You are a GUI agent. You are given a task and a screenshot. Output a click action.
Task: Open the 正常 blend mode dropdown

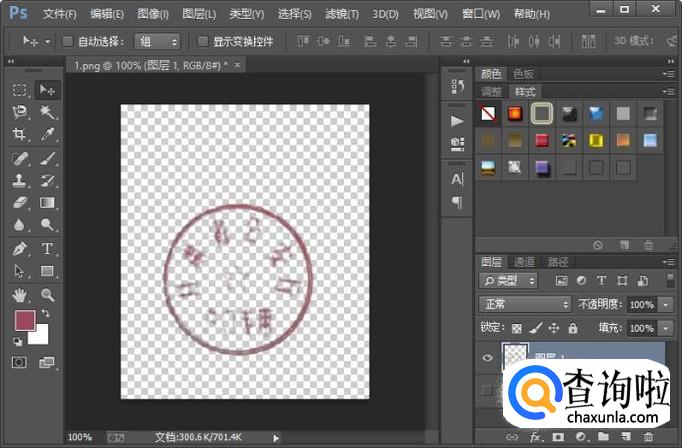point(523,304)
